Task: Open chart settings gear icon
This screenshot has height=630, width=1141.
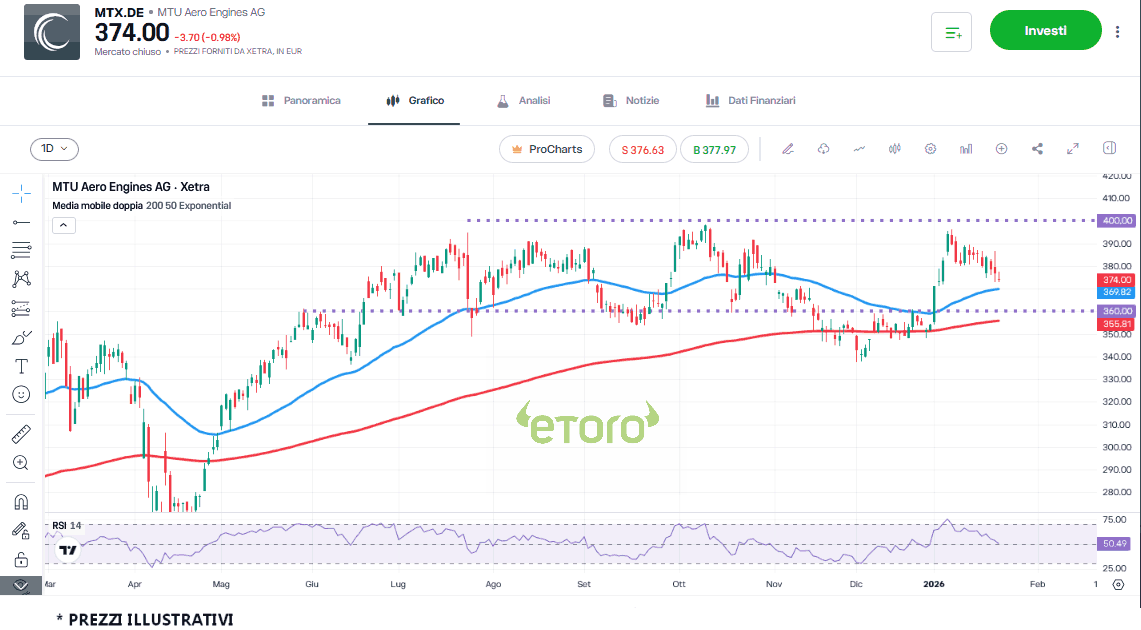Action: tap(930, 149)
